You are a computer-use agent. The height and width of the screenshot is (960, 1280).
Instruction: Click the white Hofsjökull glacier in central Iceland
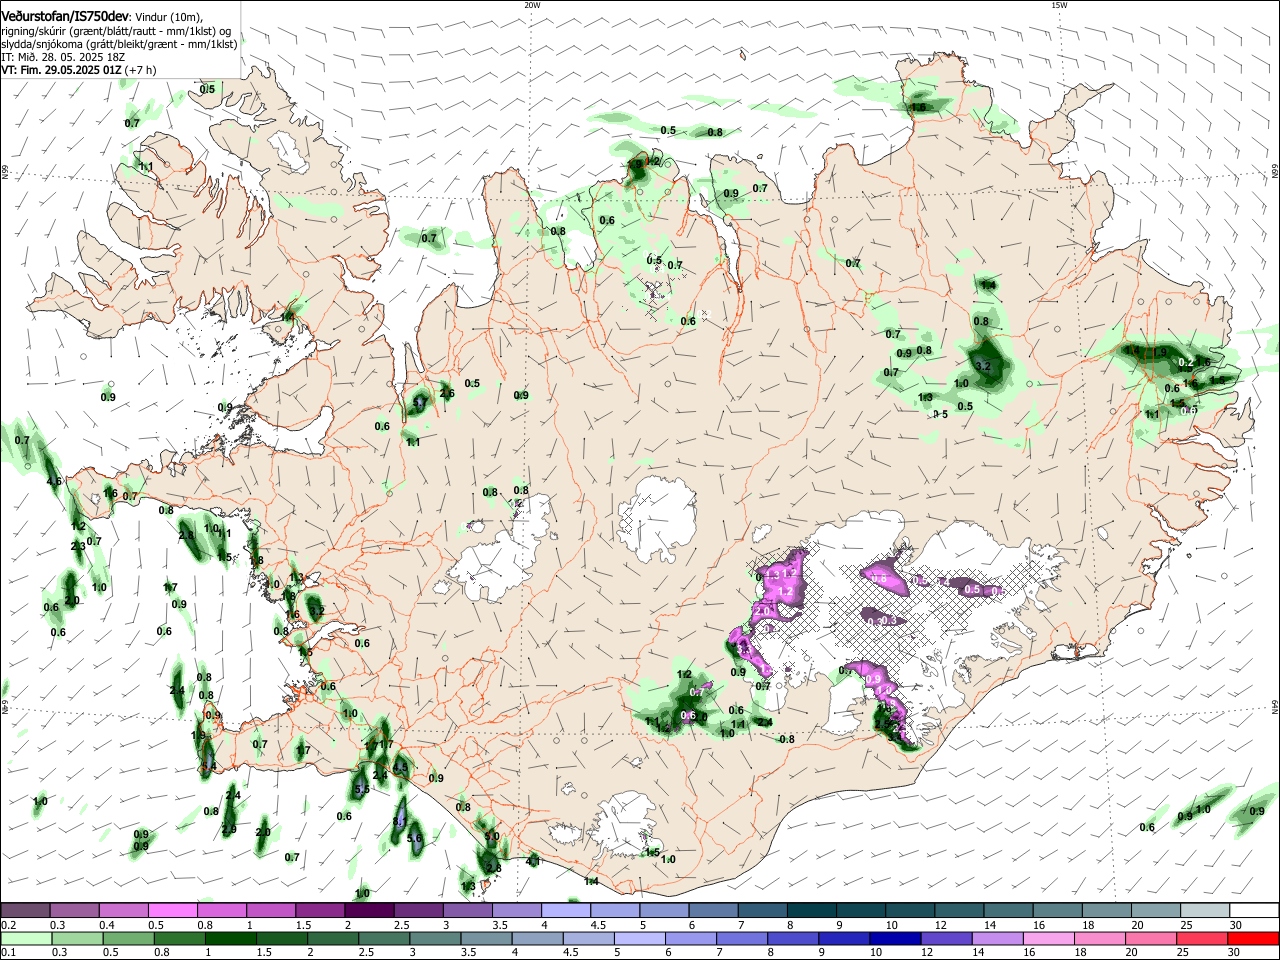click(x=657, y=516)
